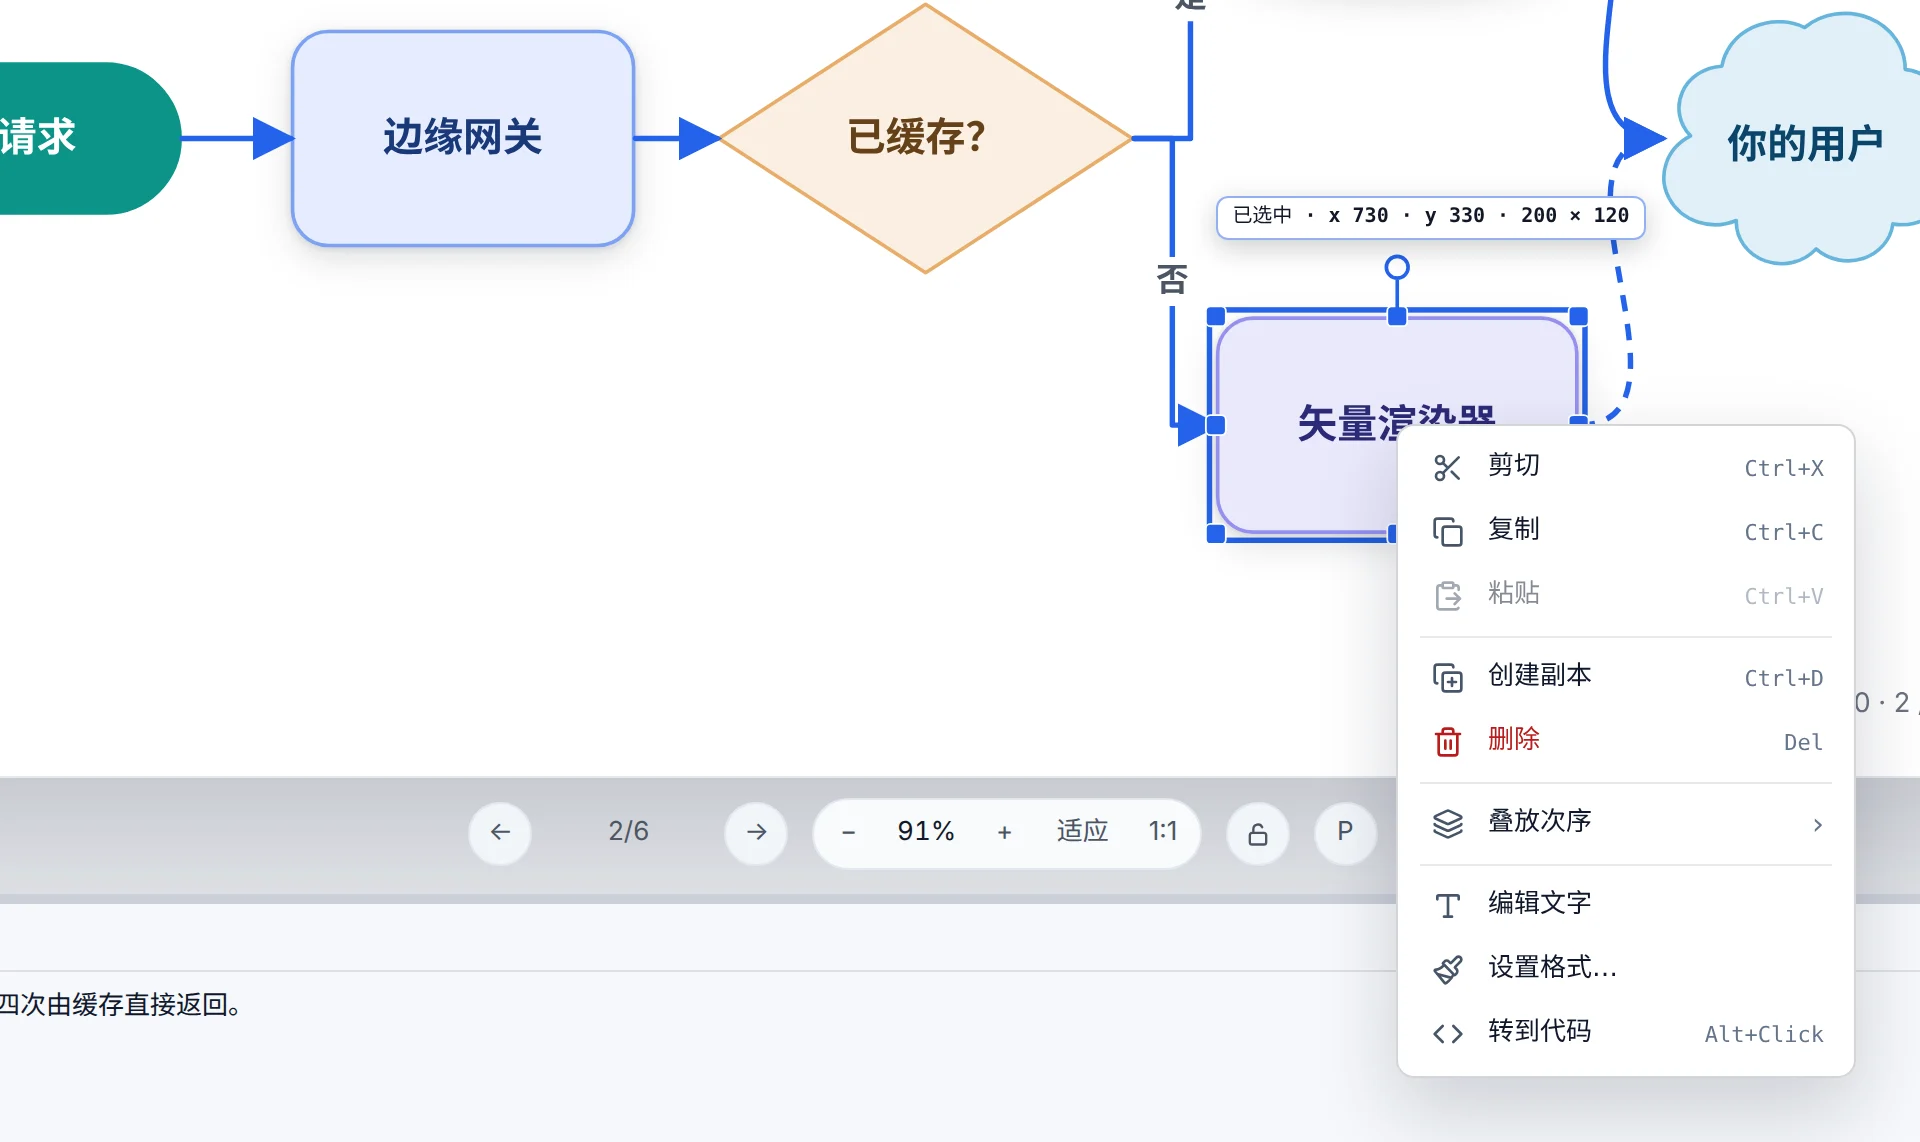Click the layers icon beside 叠放次序

tap(1447, 824)
